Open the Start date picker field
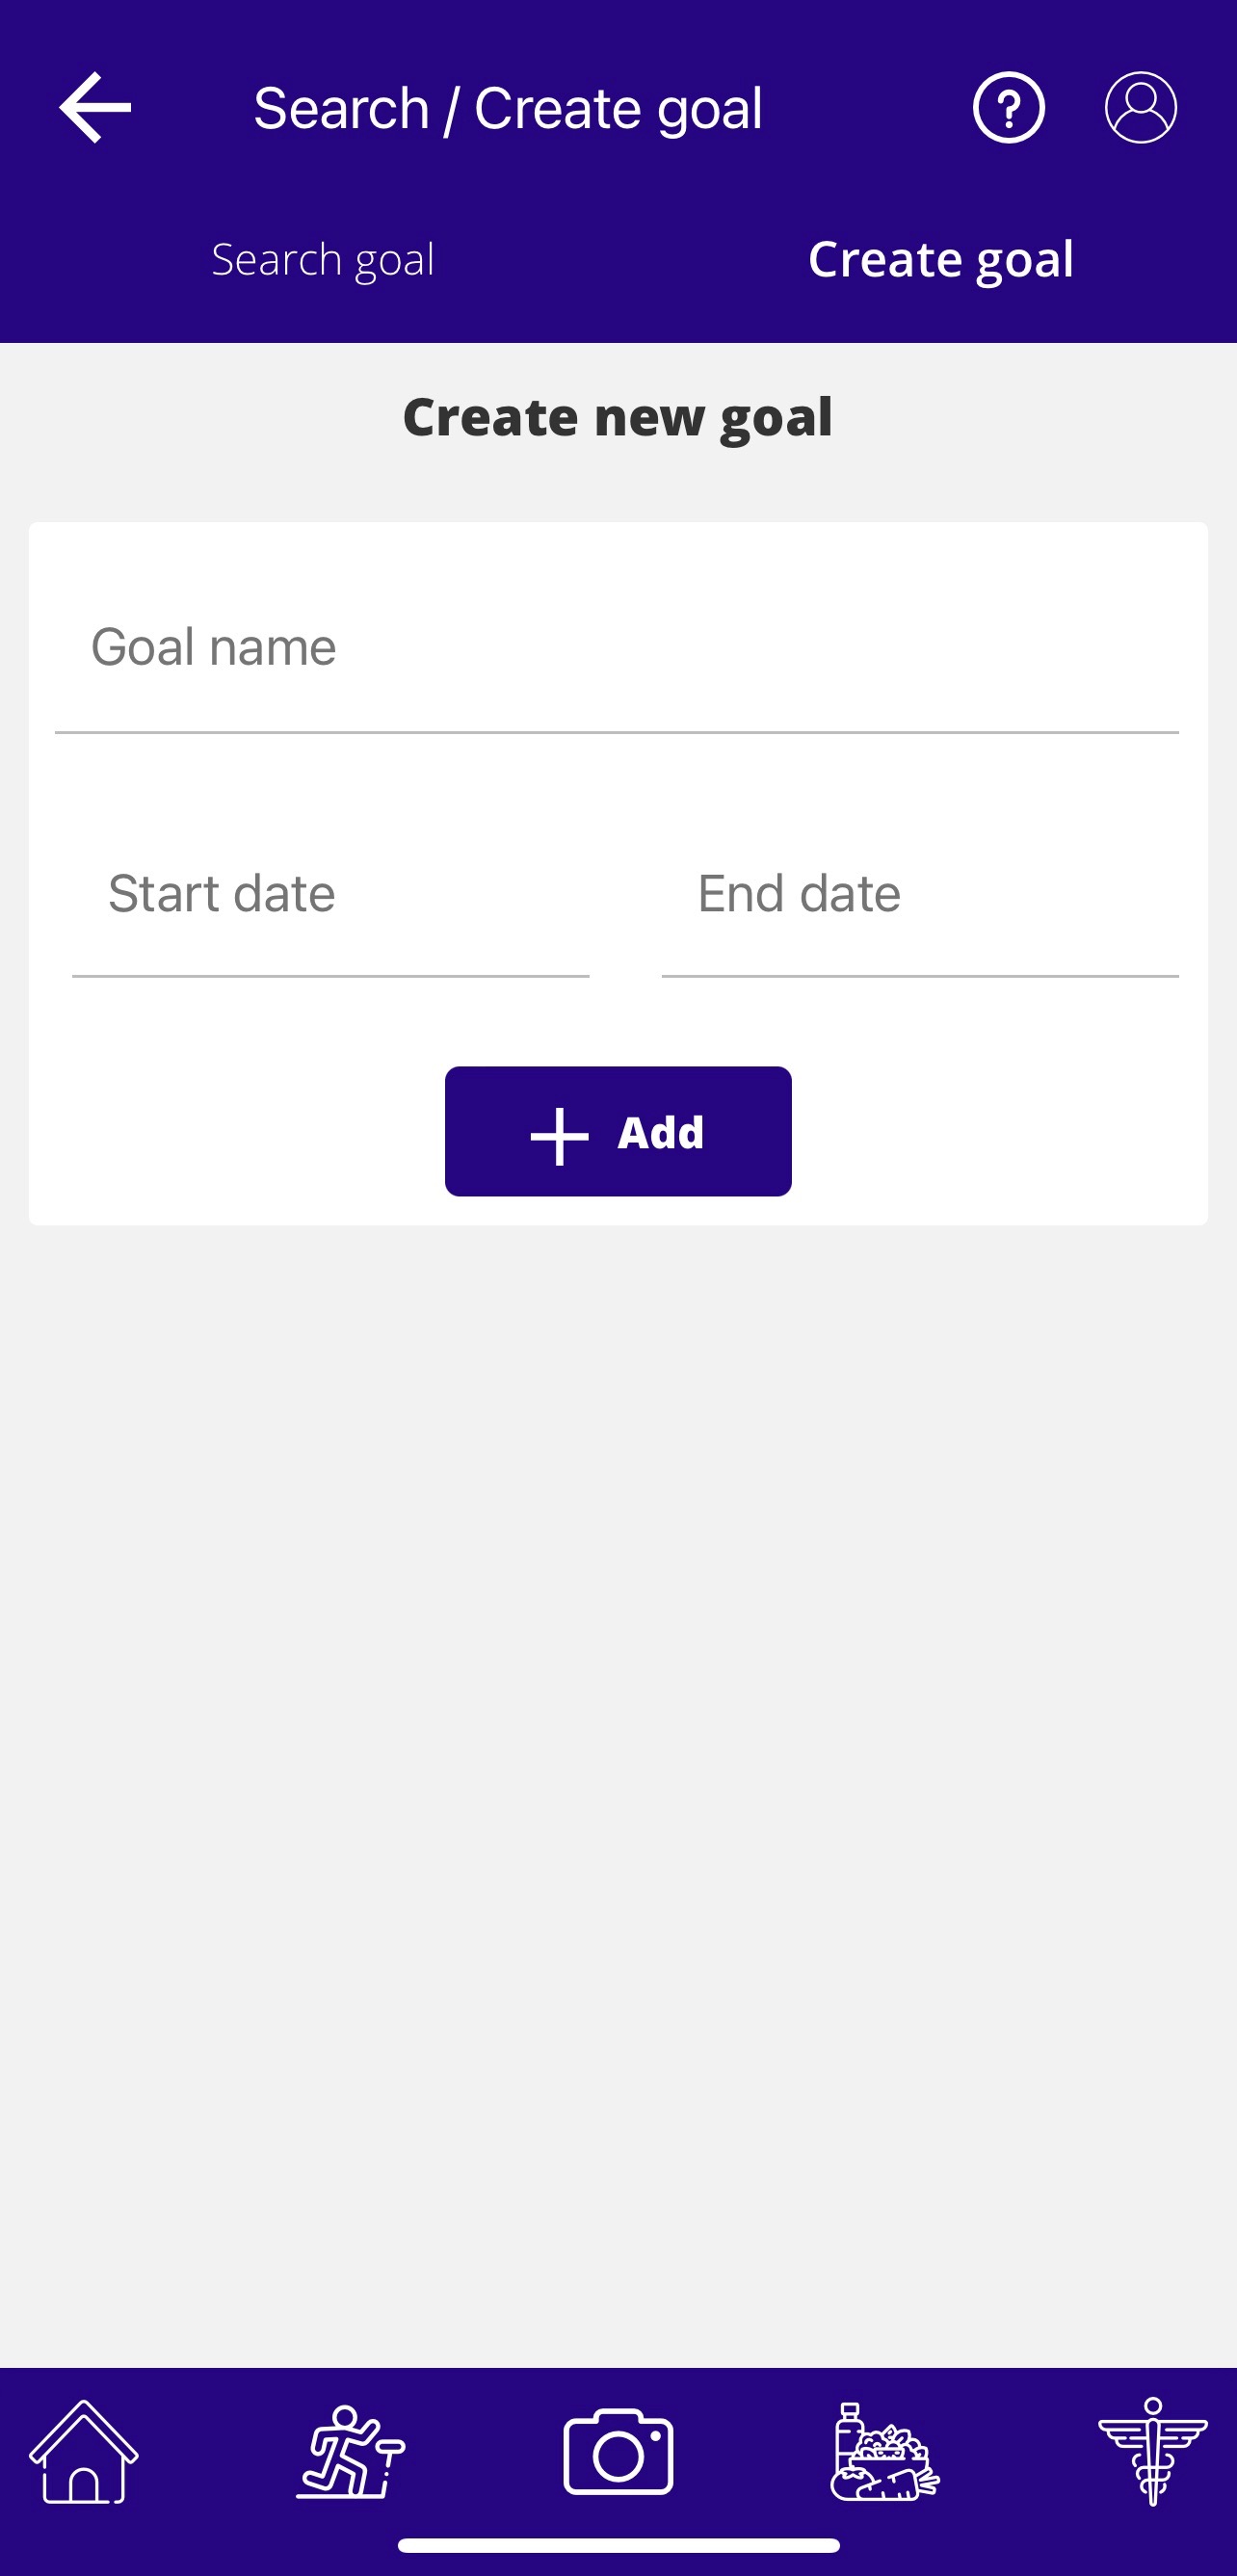The width and height of the screenshot is (1237, 2576). click(x=330, y=893)
